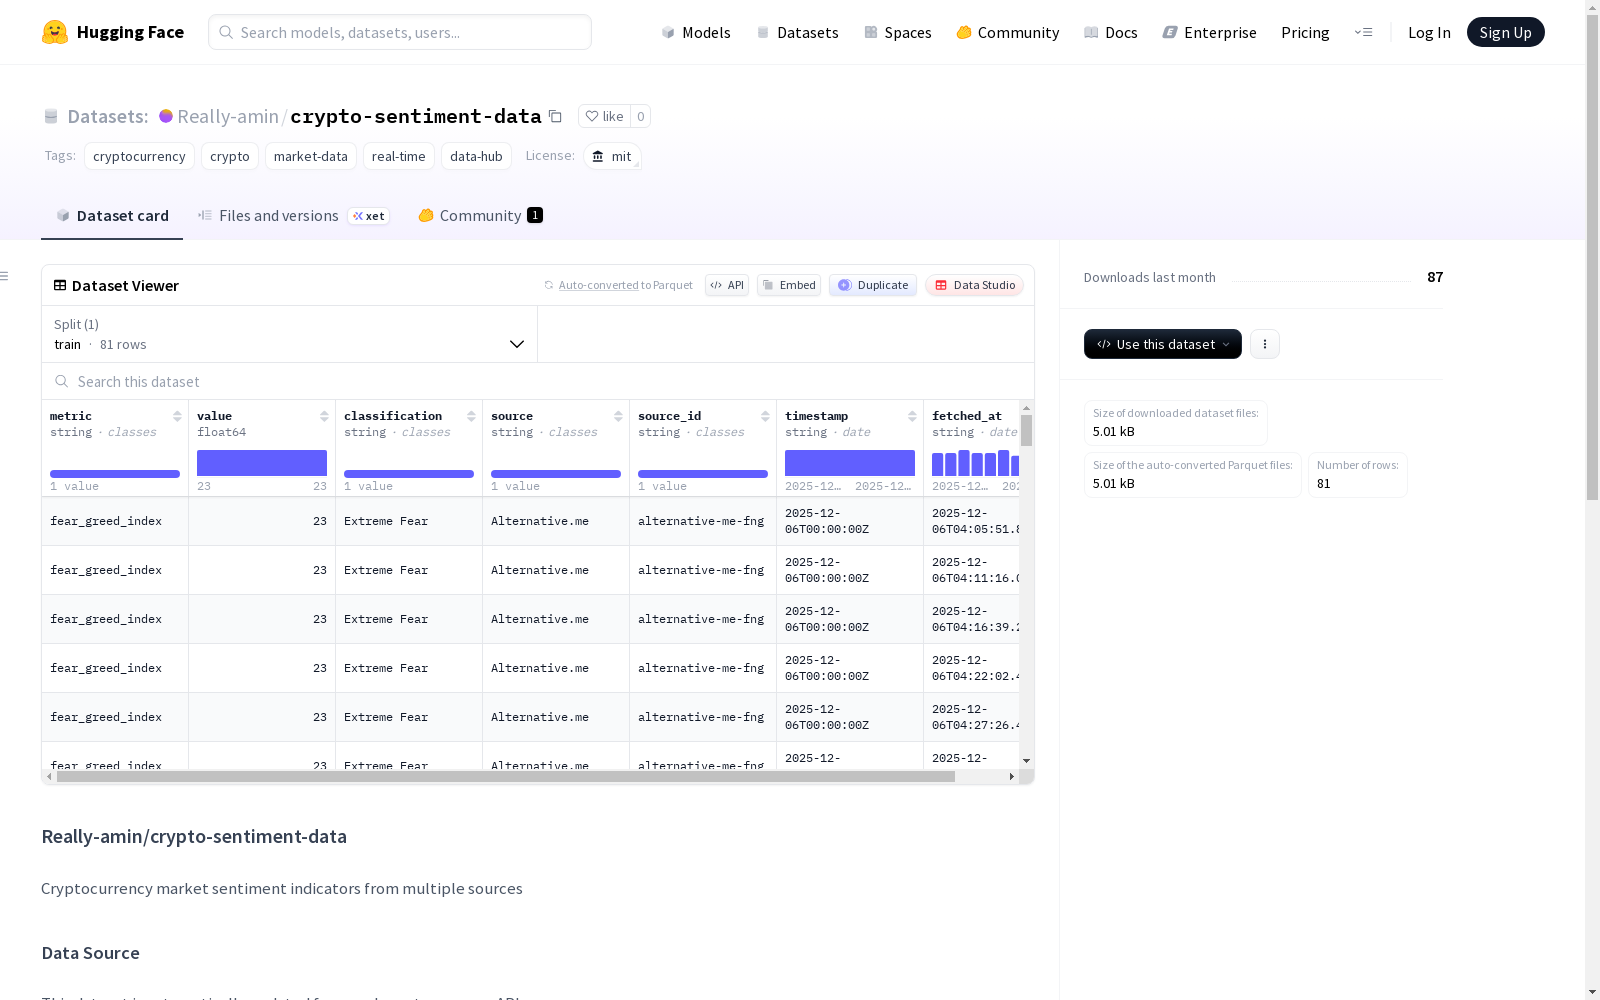1600x1000 pixels.
Task: Click the timestamp column histogram bar
Action: coord(850,463)
